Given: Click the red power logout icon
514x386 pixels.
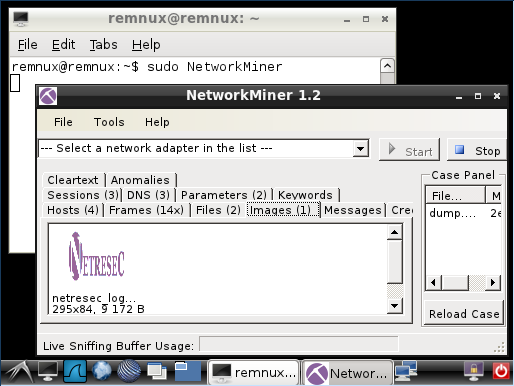Looking at the screenshot, I should tap(501, 371).
